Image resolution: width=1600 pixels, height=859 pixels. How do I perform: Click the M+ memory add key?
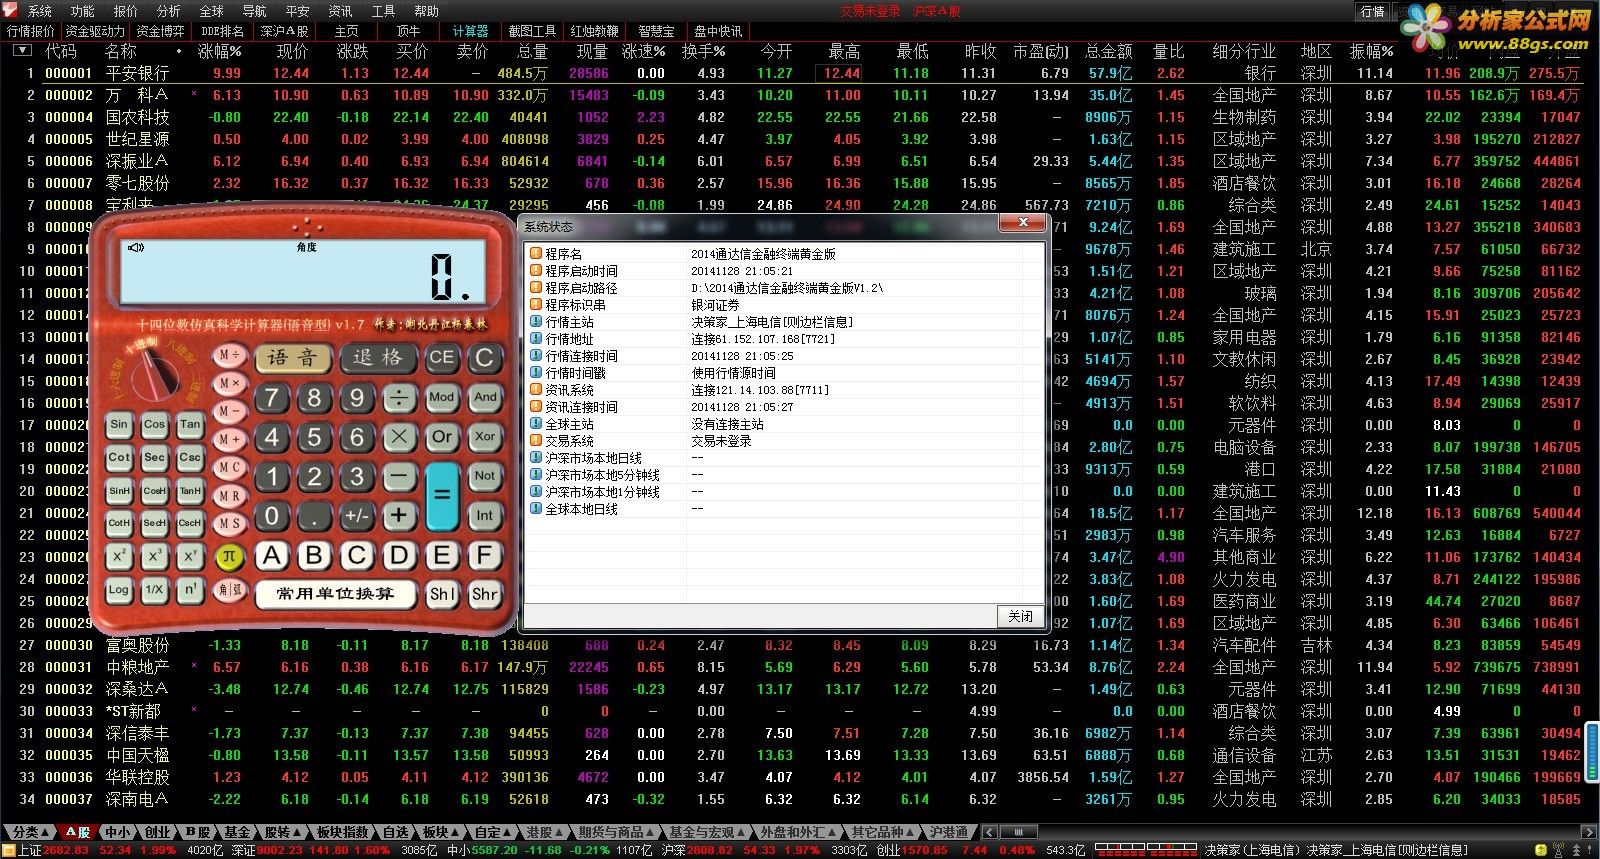pyautogui.click(x=230, y=440)
